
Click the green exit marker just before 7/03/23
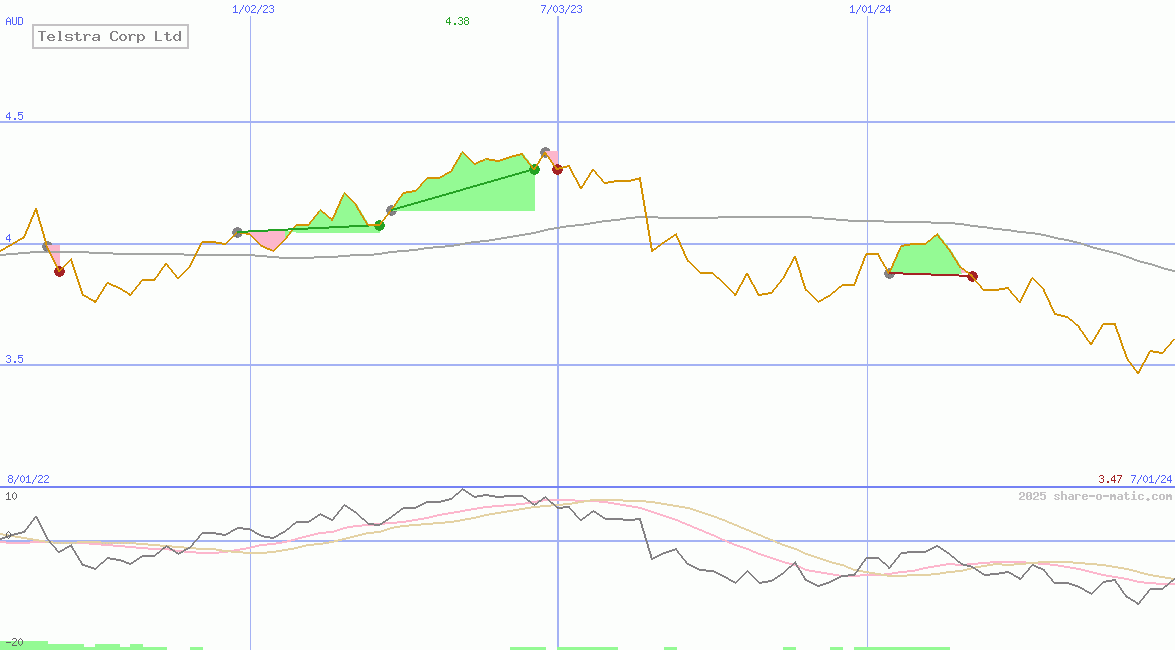(534, 169)
